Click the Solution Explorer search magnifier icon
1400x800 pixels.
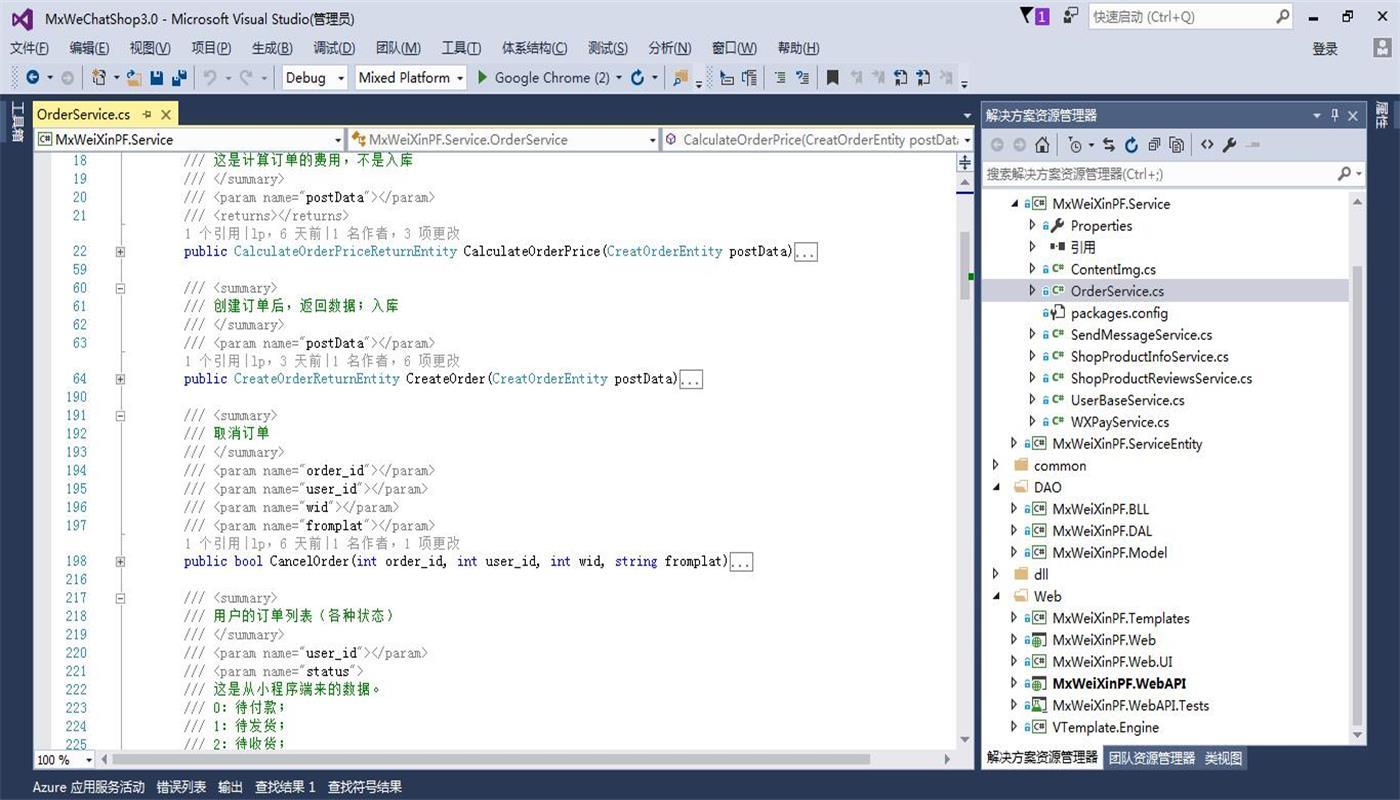tap(1344, 174)
